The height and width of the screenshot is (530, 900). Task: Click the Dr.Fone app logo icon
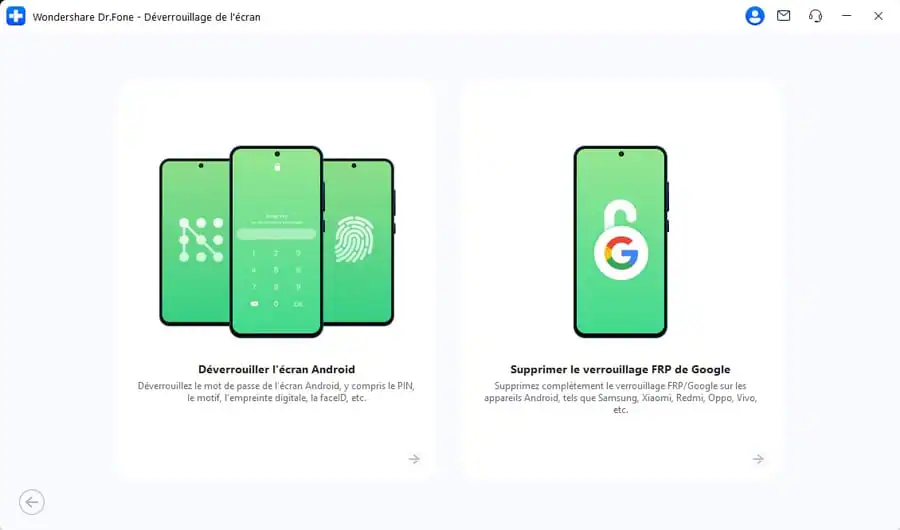15,16
